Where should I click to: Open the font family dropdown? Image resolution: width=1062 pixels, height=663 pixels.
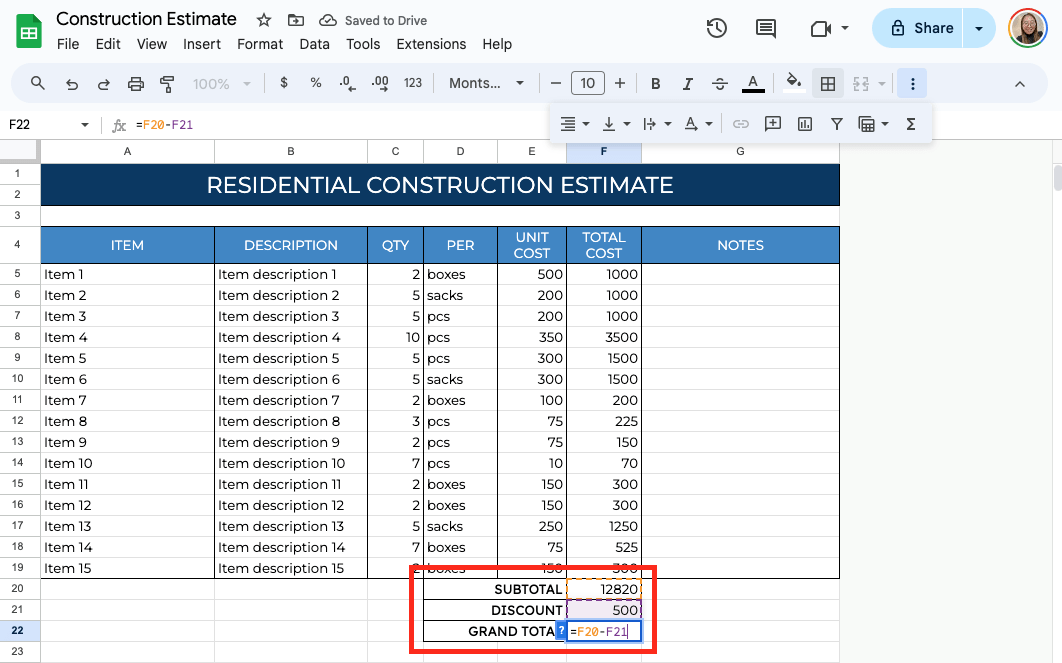pyautogui.click(x=486, y=84)
